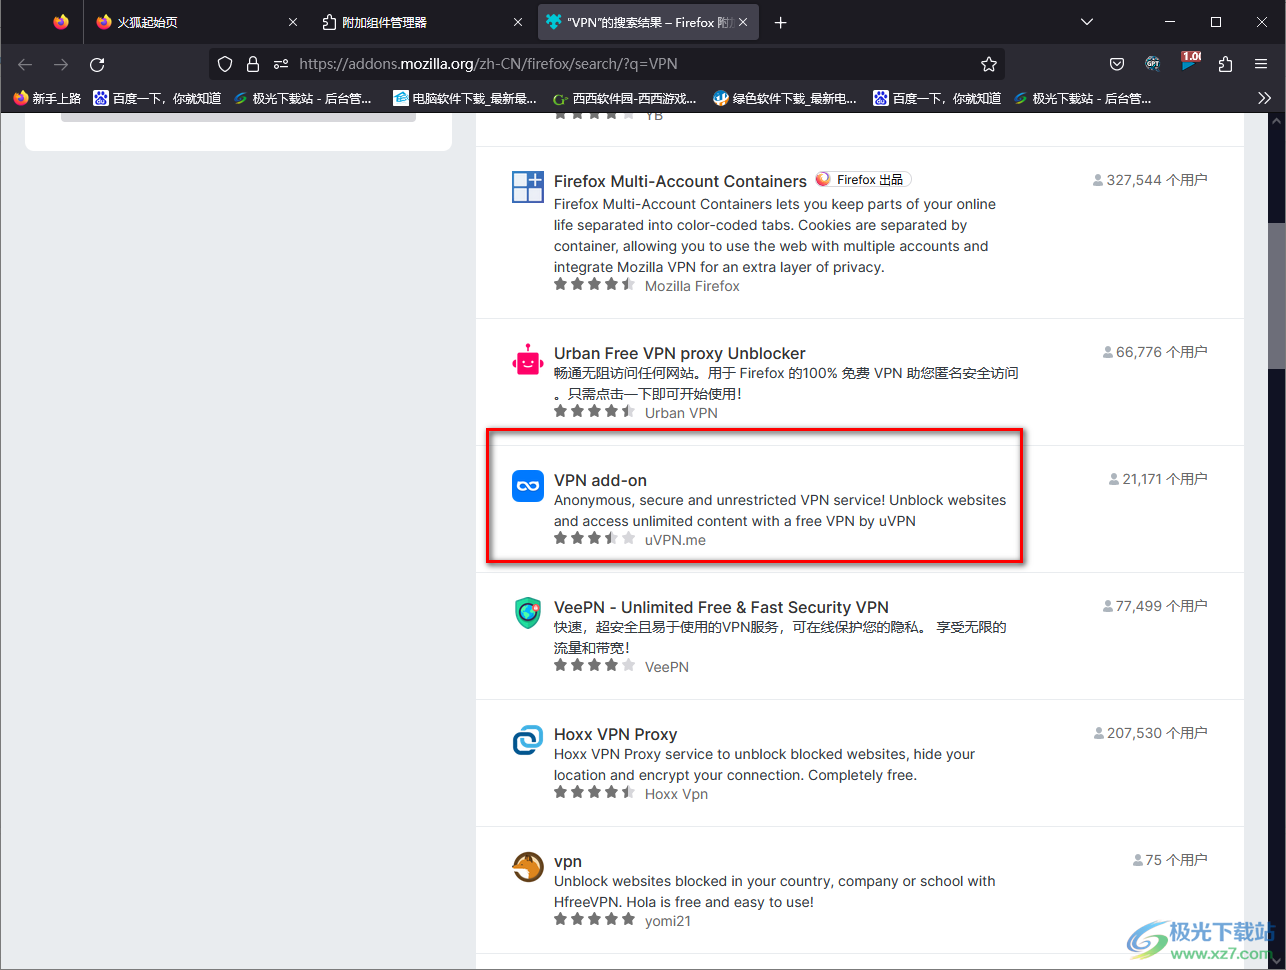Click the Hoxx VPN Proxy icon
The height and width of the screenshot is (970, 1286).
(x=527, y=740)
